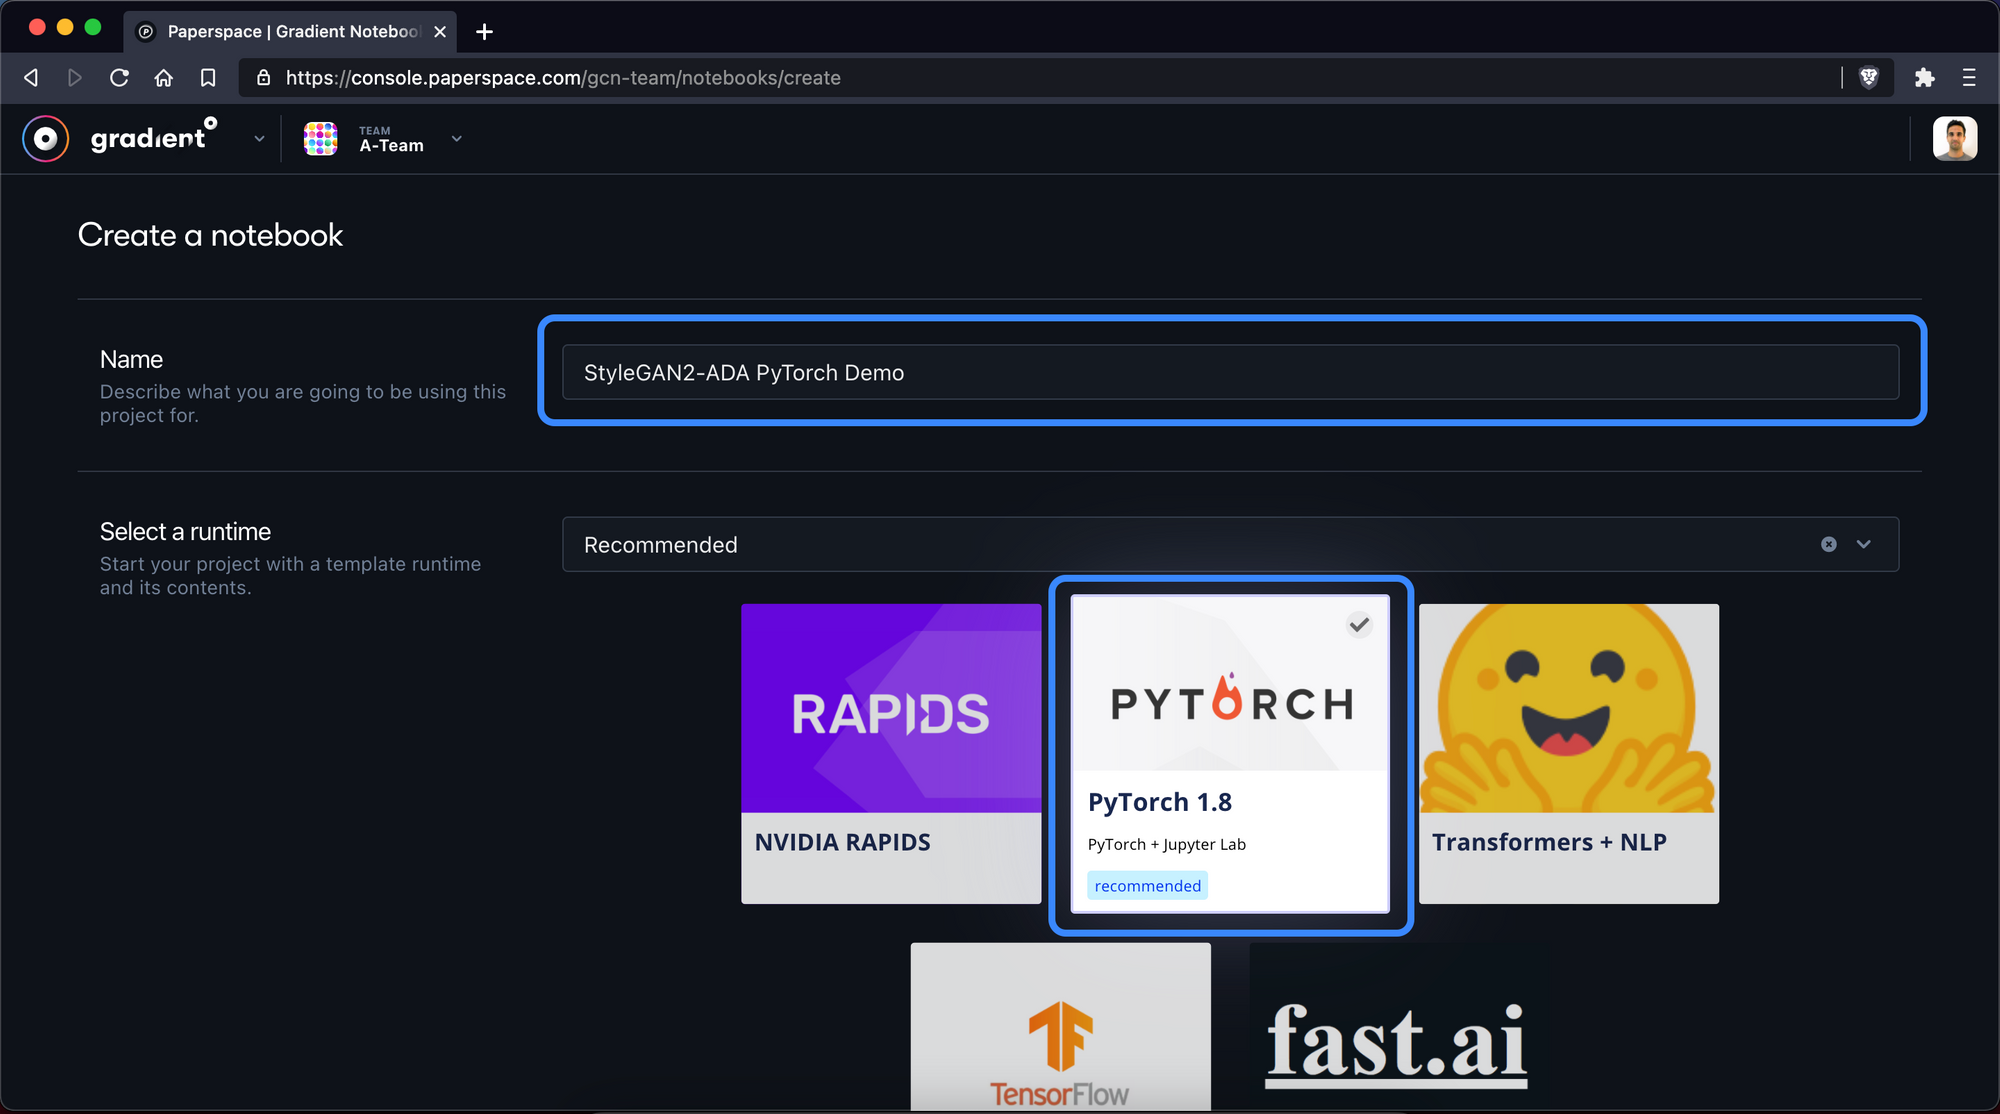The height and width of the screenshot is (1114, 2000).
Task: Open the A-Team team switcher chevron
Action: 457,139
